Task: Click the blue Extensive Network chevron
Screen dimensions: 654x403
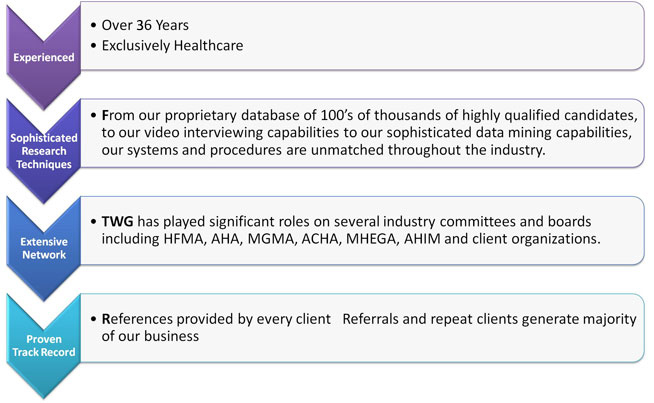Action: click(x=44, y=248)
